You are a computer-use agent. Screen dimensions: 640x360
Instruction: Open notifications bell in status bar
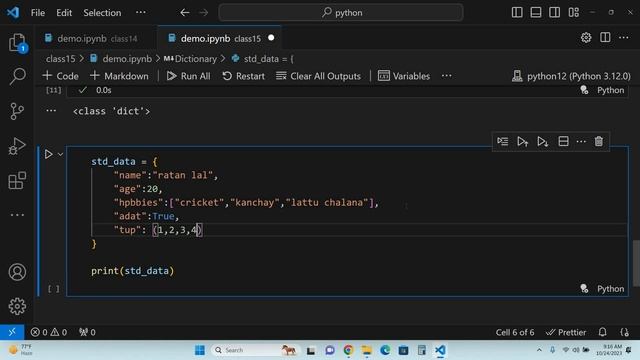coord(602,332)
